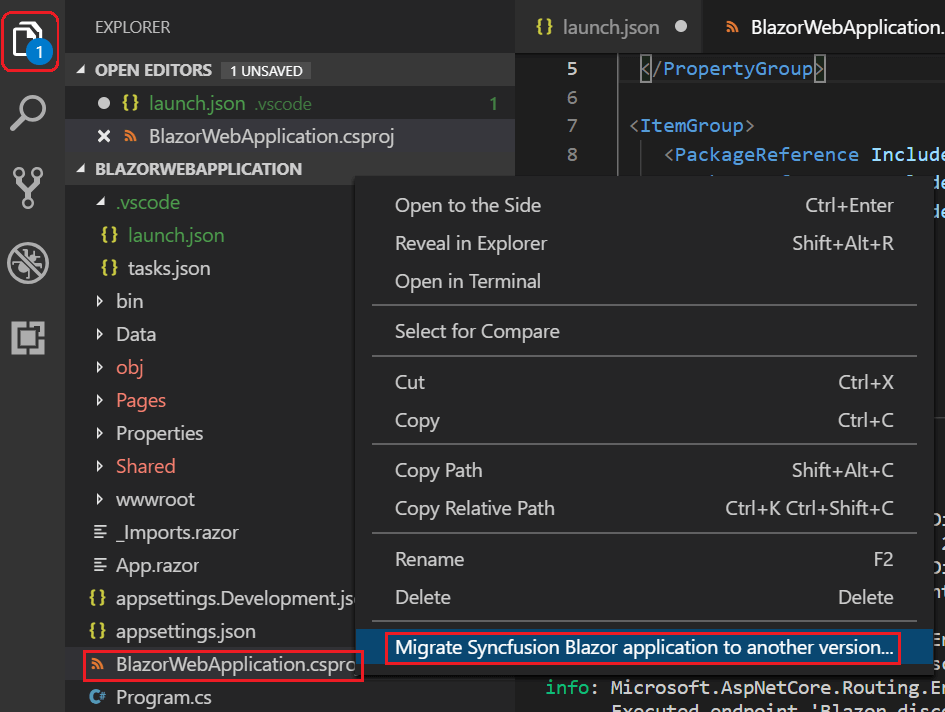This screenshot has height=712, width=945.
Task: Open the Search activity bar icon
Action: pyautogui.click(x=28, y=114)
